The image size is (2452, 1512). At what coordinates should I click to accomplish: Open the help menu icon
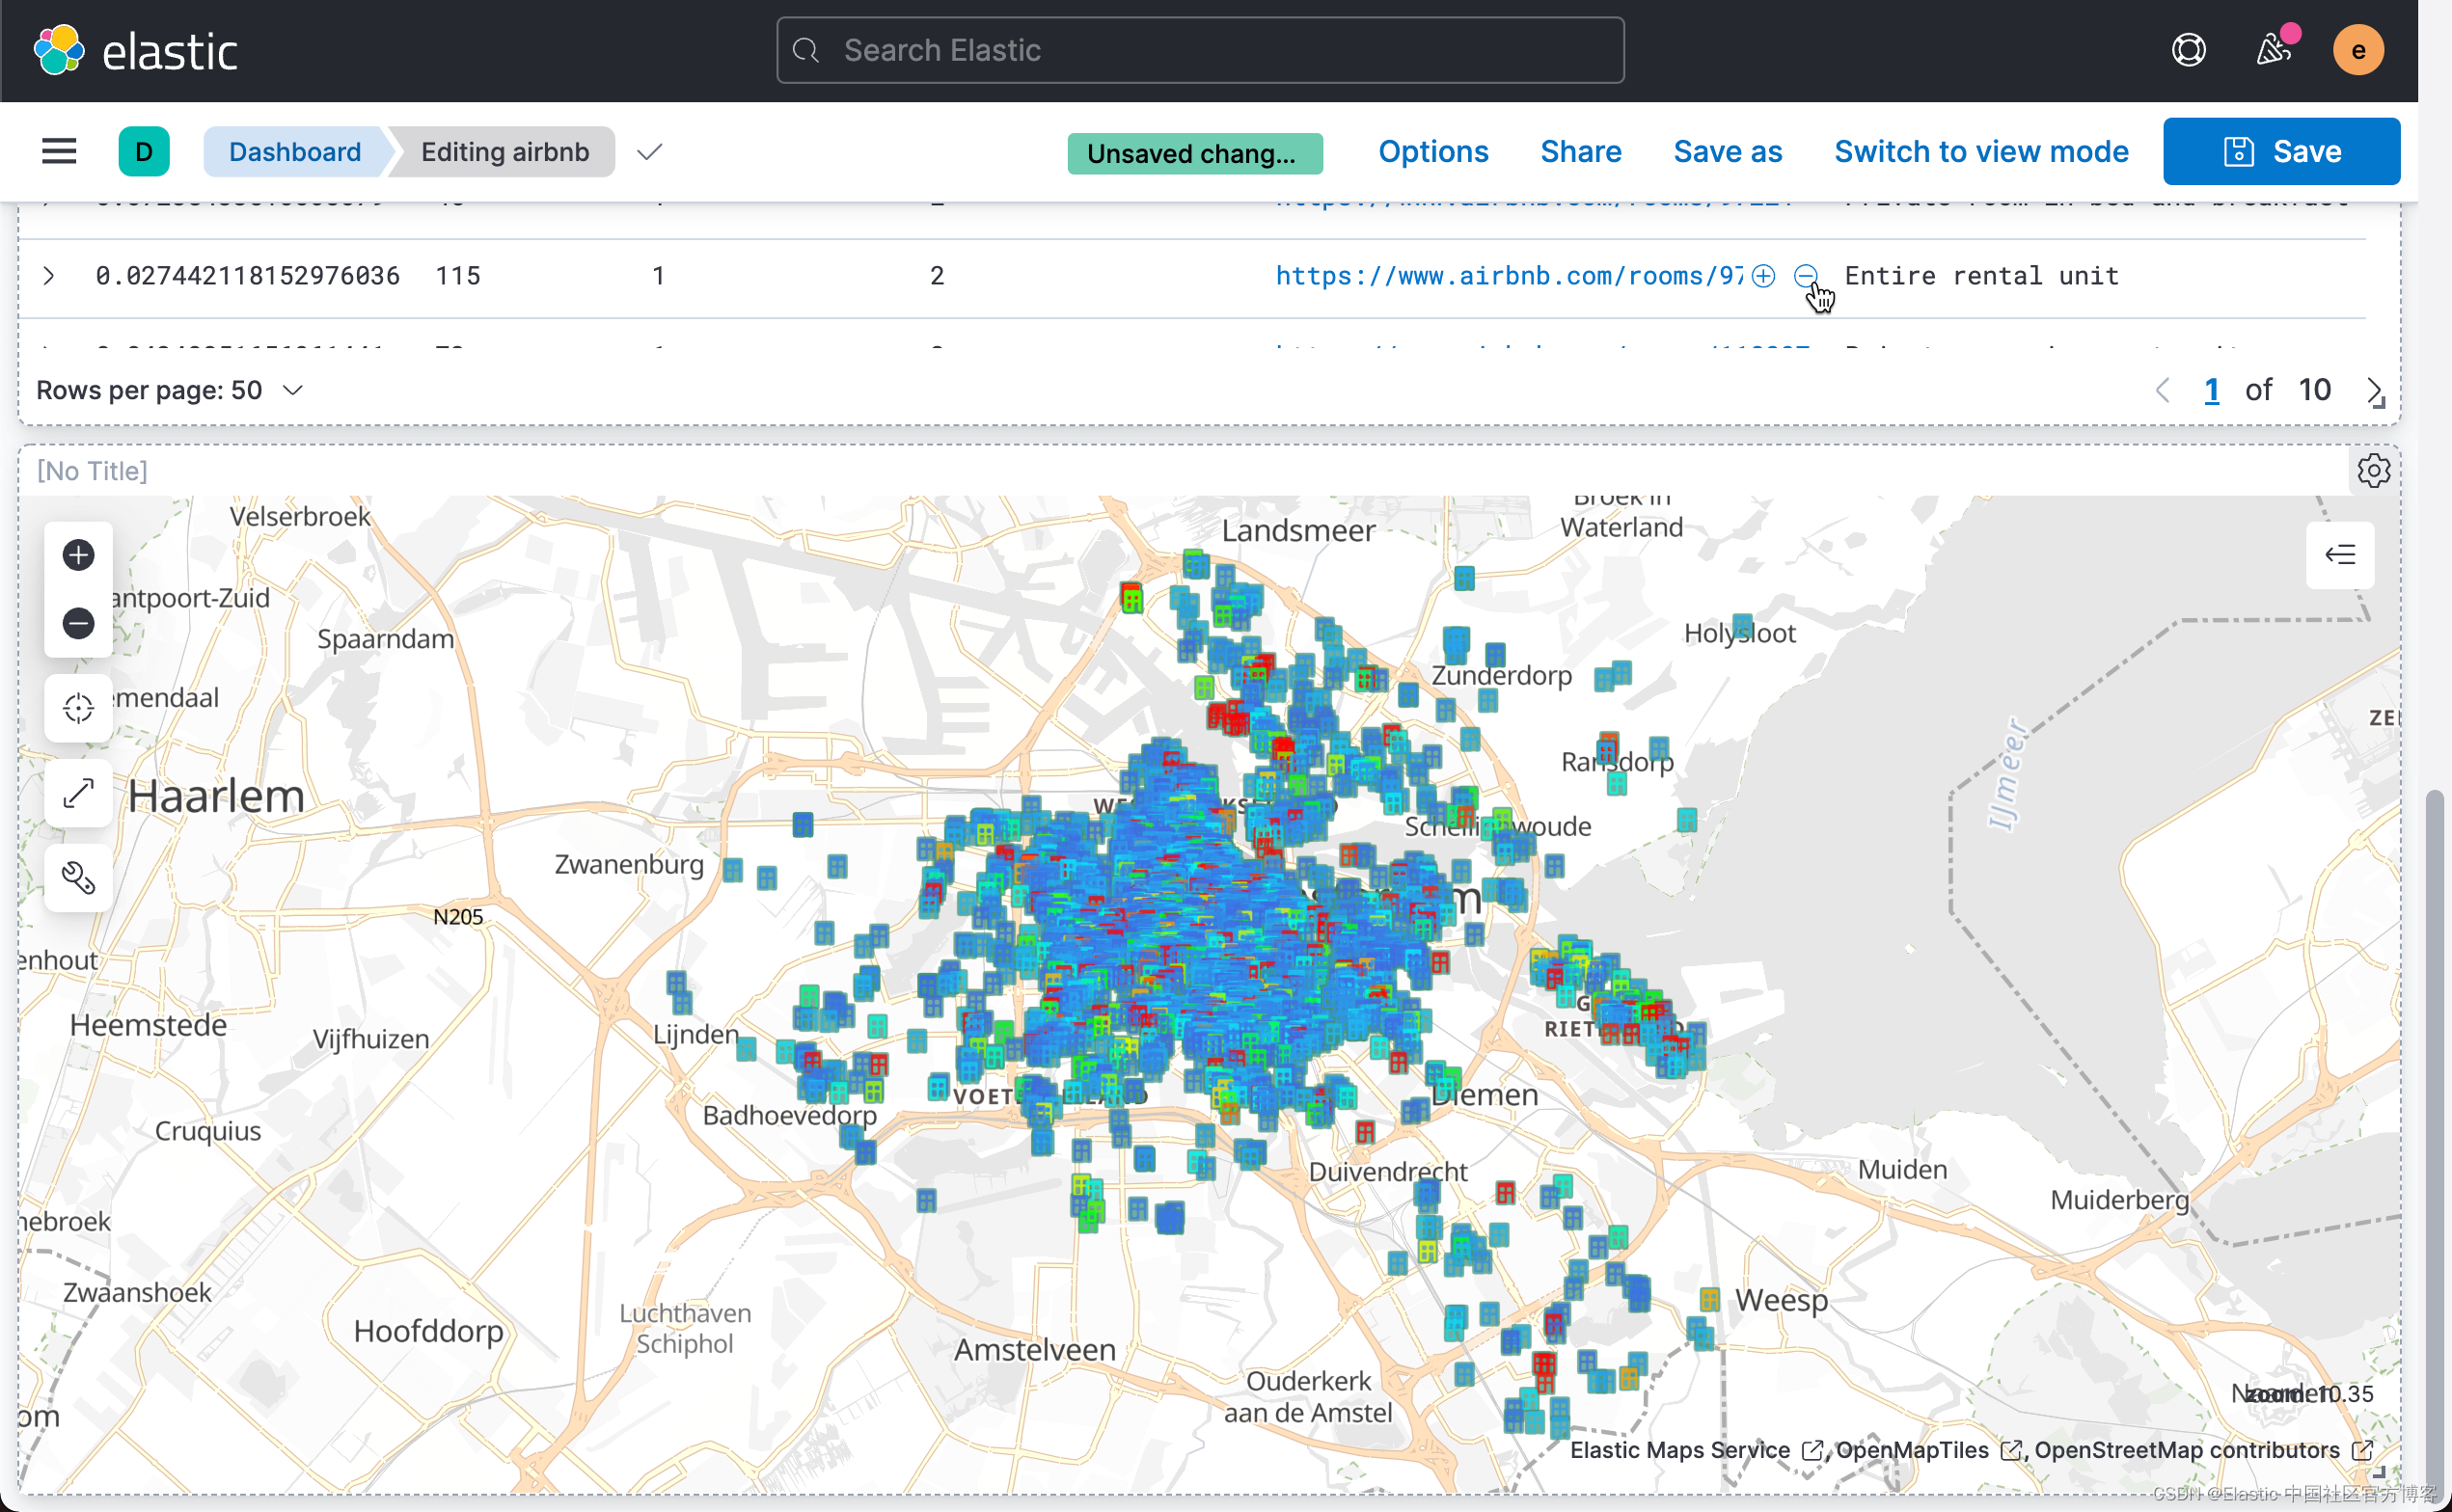pos(2189,50)
